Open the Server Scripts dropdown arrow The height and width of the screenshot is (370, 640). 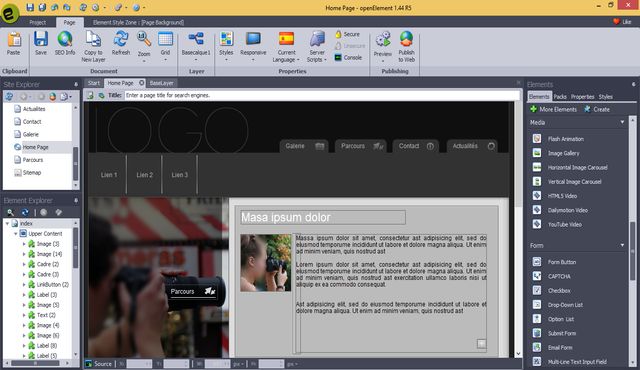[x=325, y=60]
